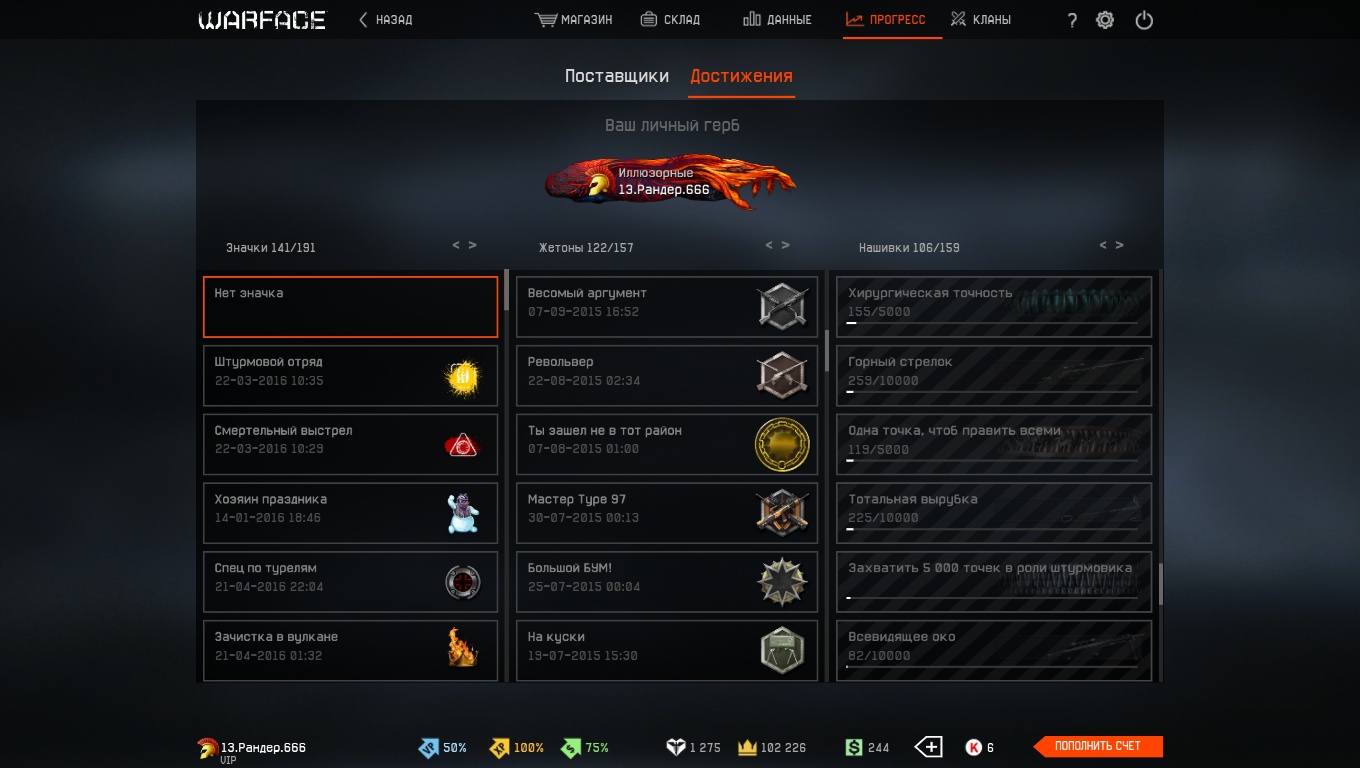The height and width of the screenshot is (768, 1360).
Task: Open the help question mark icon
Action: [x=1072, y=20]
